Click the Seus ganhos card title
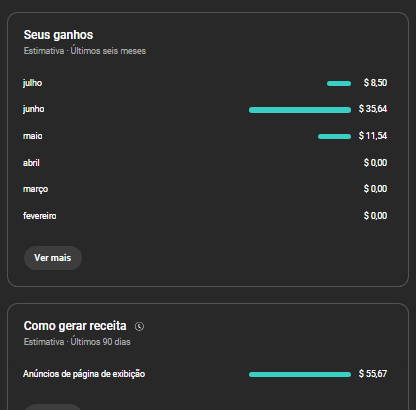 click(x=58, y=35)
